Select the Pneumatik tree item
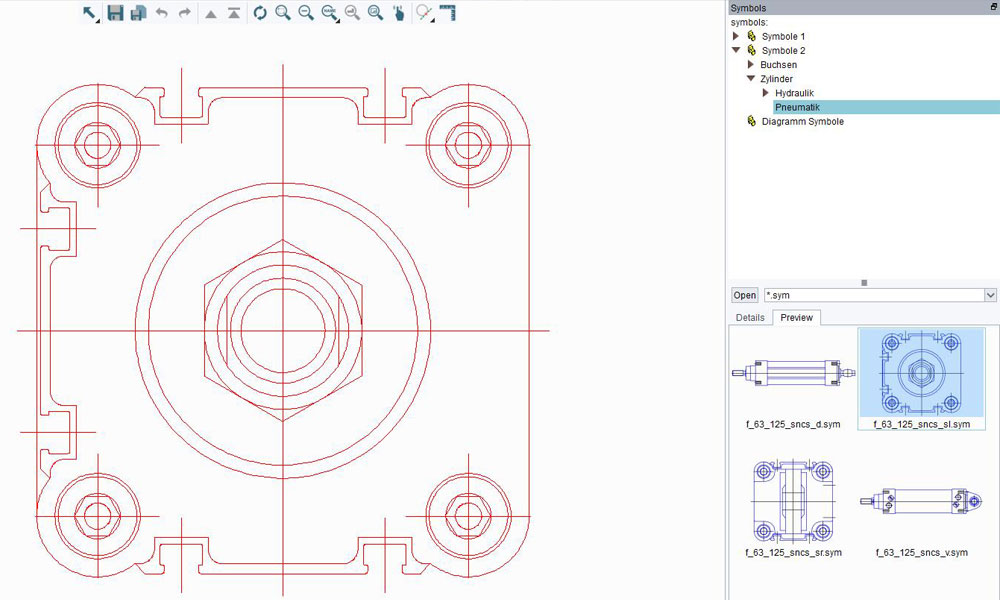Viewport: 1000px width, 600px height. pos(797,106)
